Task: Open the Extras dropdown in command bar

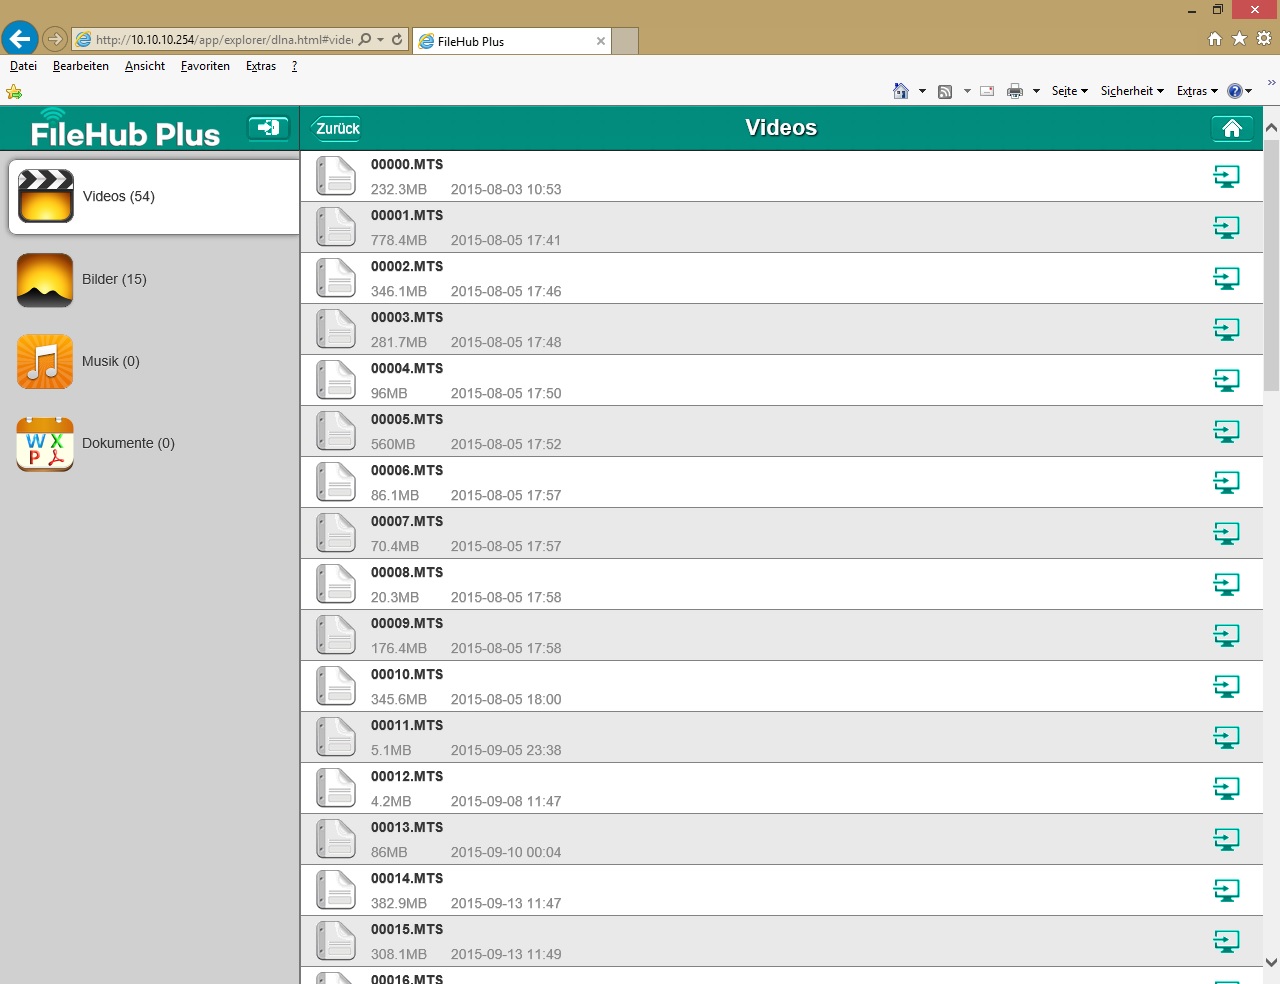Action: (1197, 91)
